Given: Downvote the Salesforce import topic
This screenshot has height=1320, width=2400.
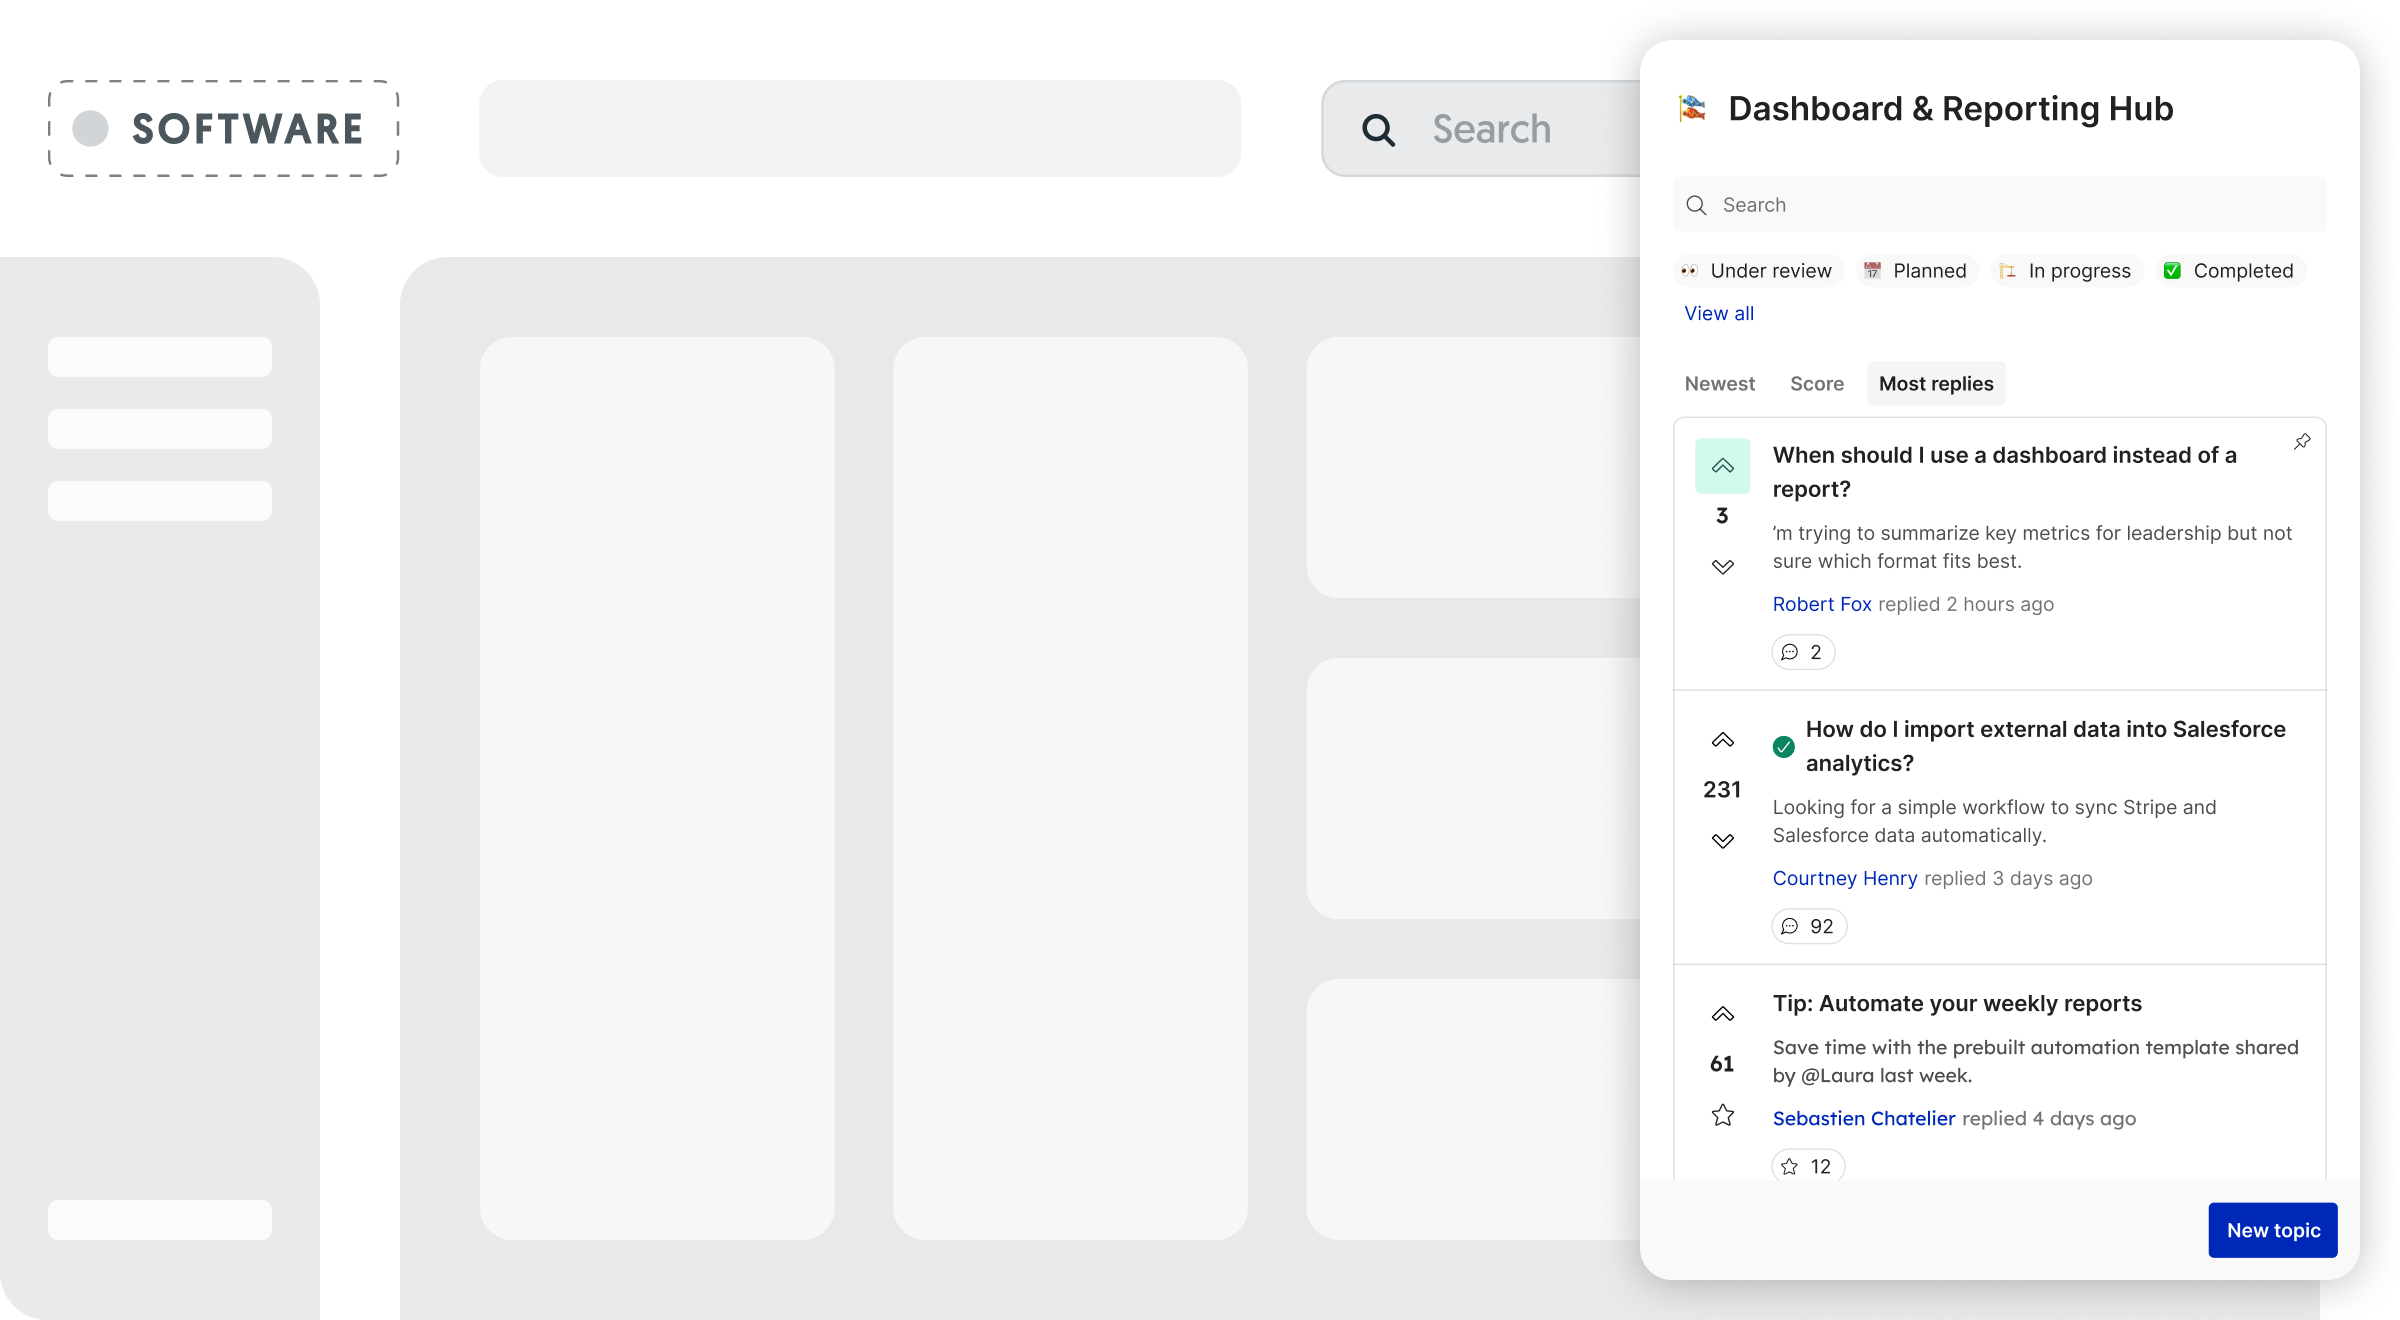Looking at the screenshot, I should click(x=1722, y=841).
